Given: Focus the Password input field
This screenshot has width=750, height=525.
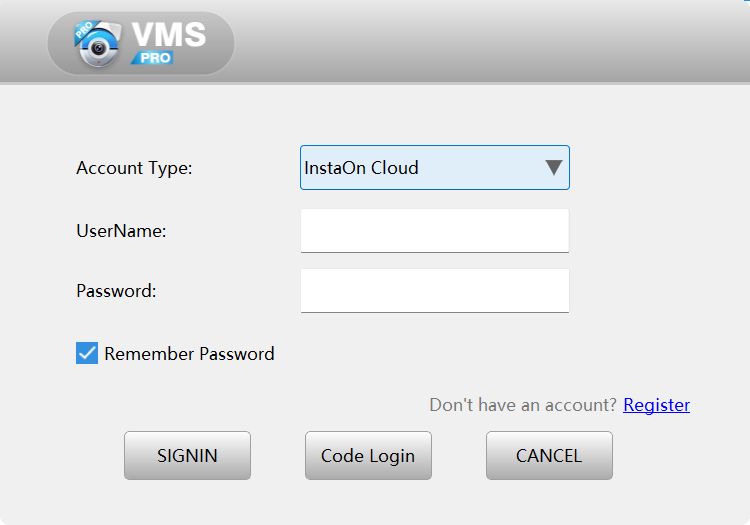Looking at the screenshot, I should click(434, 291).
